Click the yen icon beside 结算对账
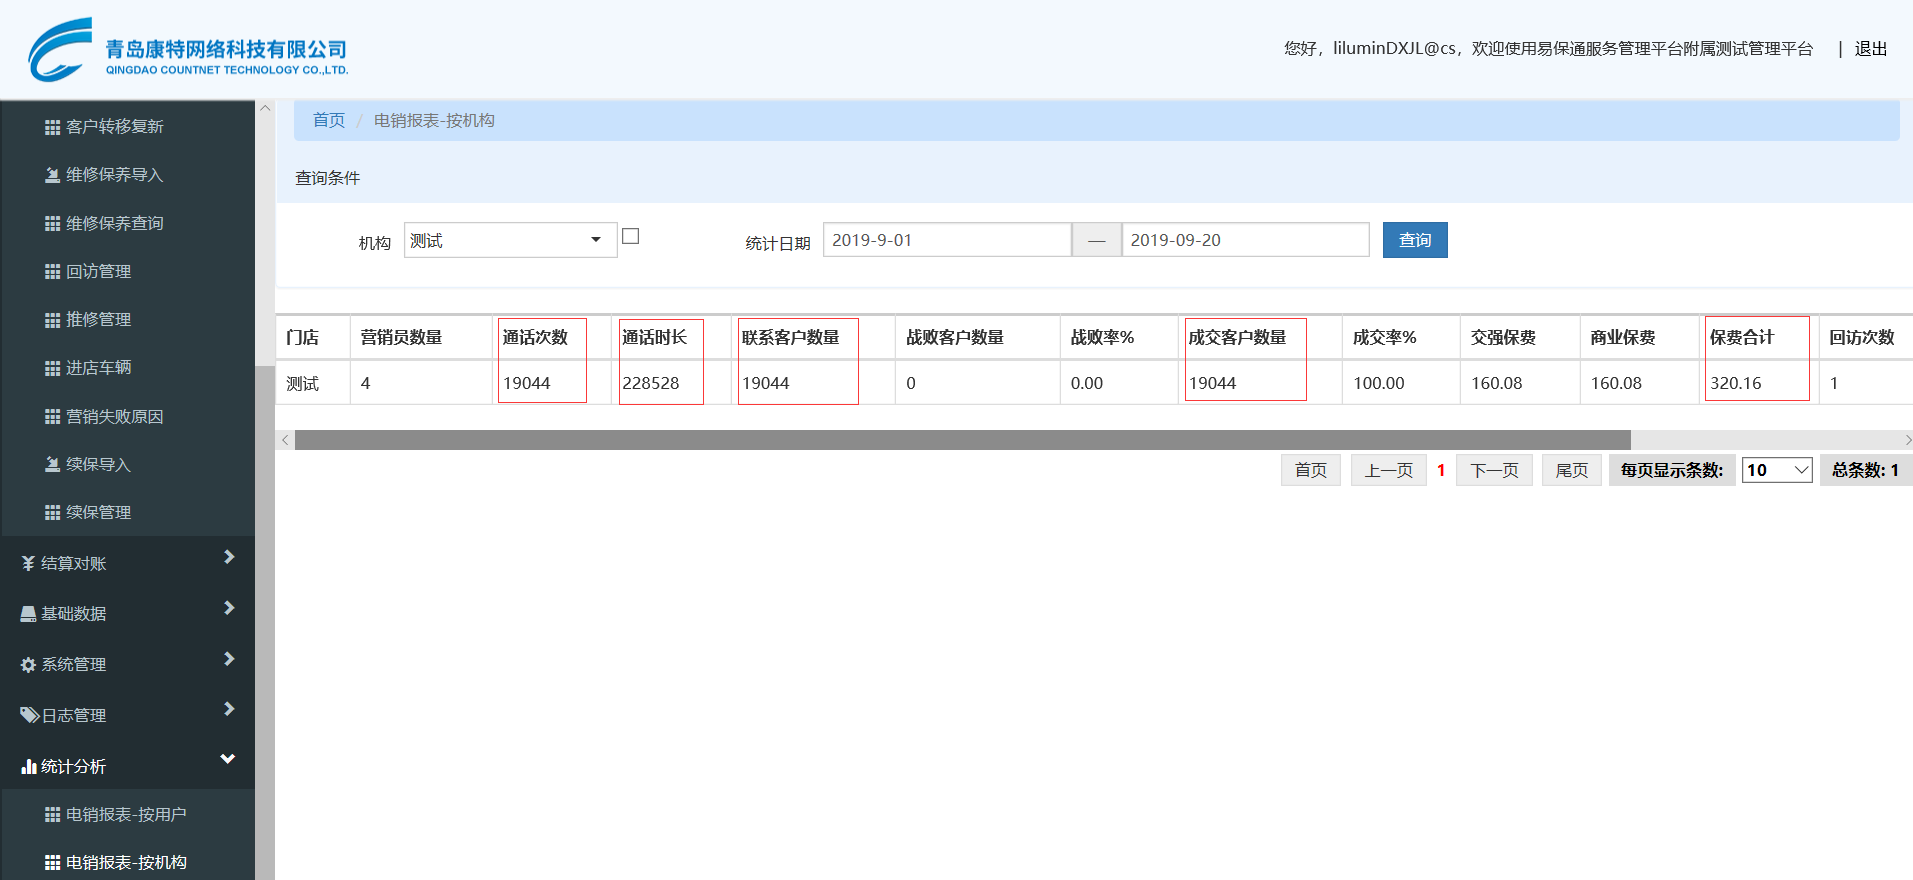Image resolution: width=1913 pixels, height=880 pixels. tap(28, 564)
